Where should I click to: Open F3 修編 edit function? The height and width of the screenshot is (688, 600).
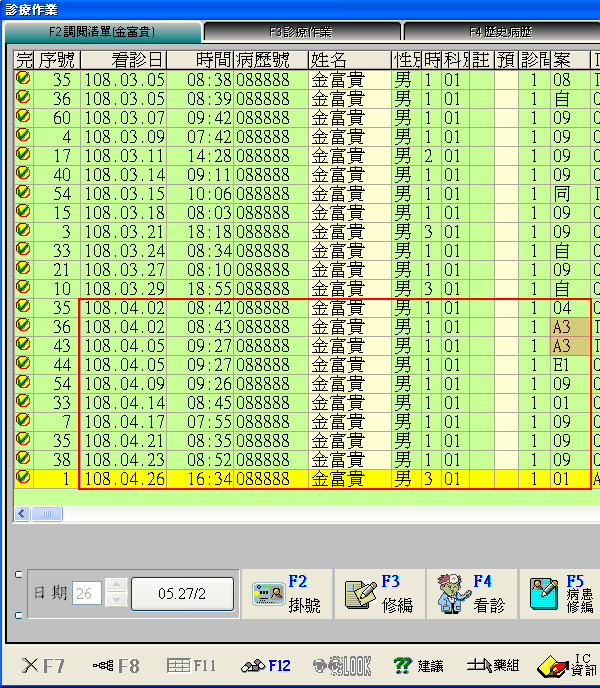(378, 593)
